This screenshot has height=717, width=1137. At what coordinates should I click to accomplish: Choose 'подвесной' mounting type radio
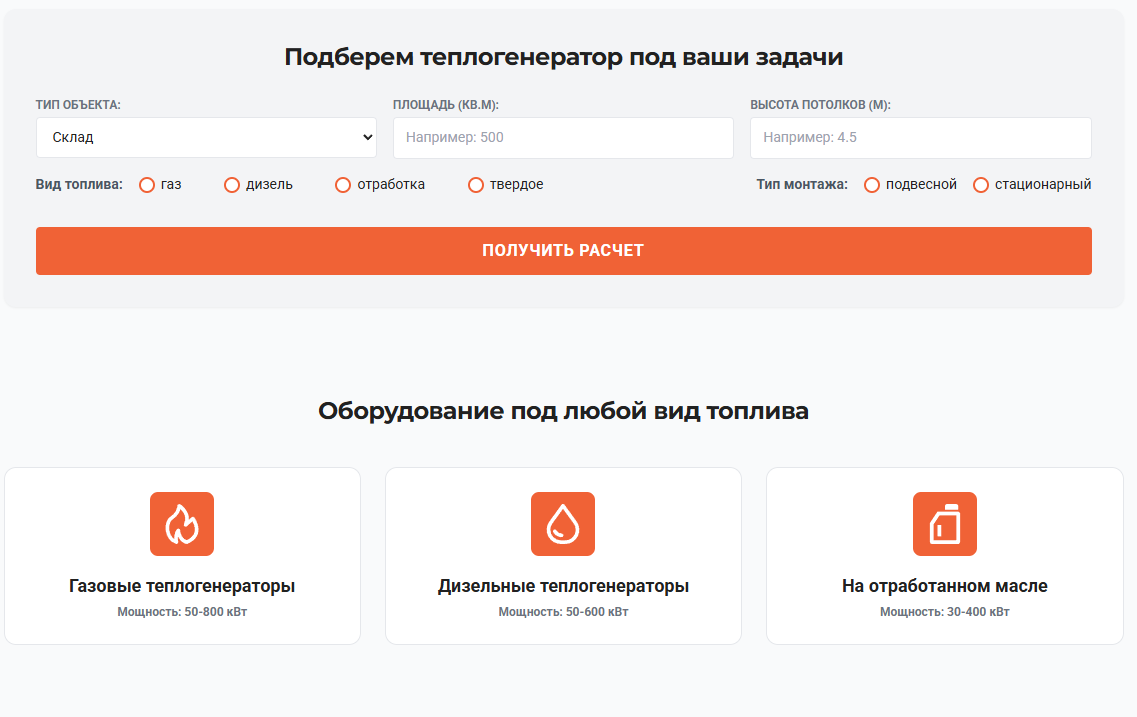pos(872,185)
